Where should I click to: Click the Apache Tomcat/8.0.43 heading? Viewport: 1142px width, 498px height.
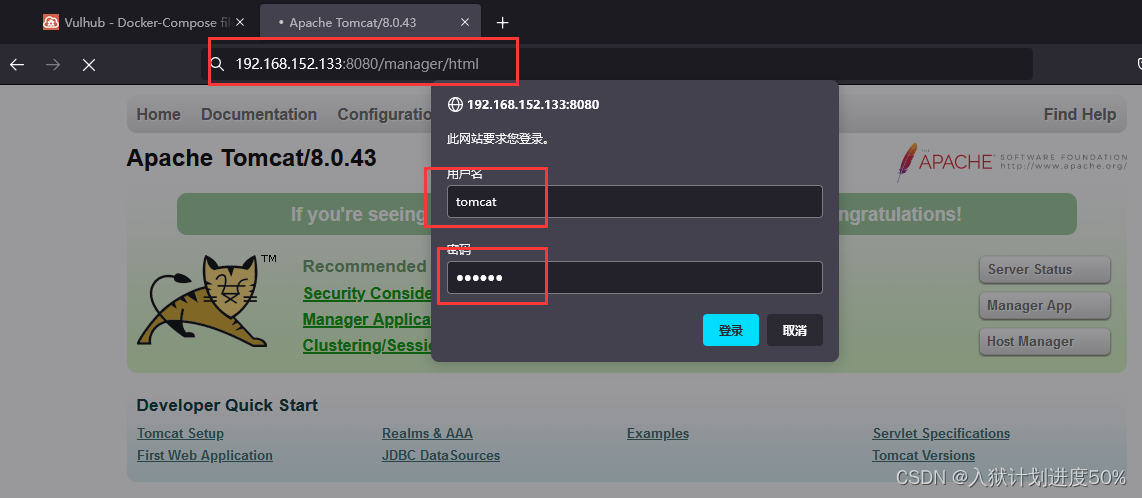[x=251, y=158]
